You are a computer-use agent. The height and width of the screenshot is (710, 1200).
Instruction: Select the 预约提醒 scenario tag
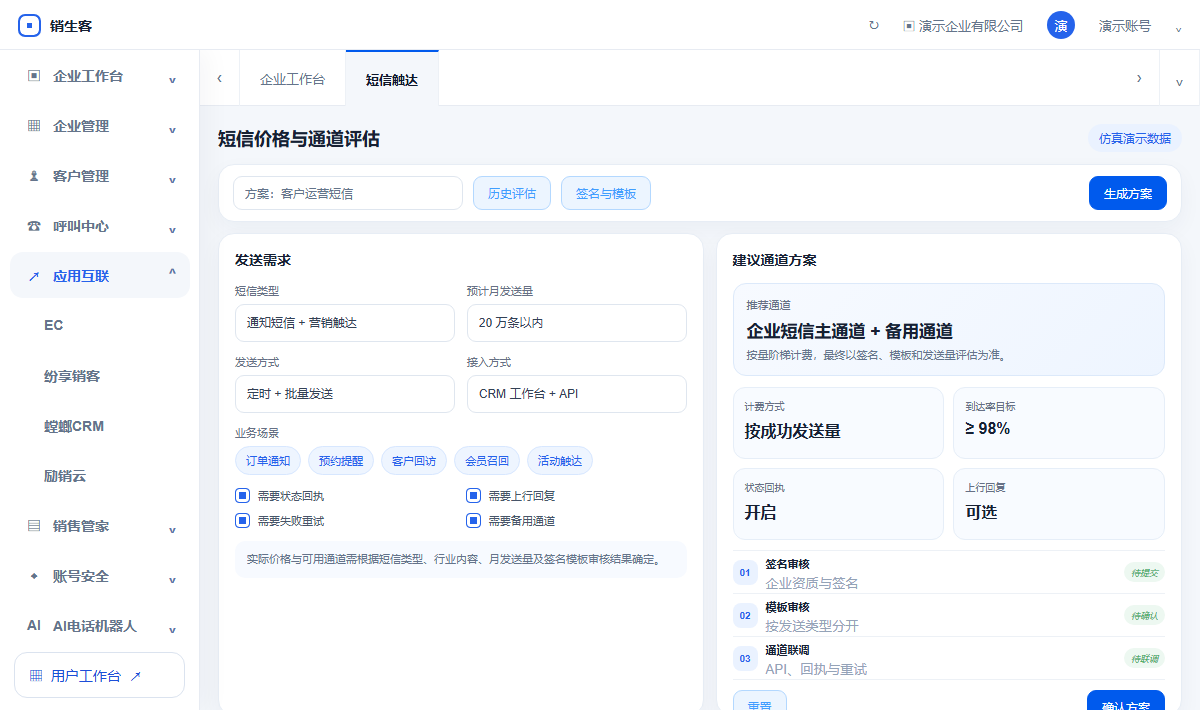341,461
